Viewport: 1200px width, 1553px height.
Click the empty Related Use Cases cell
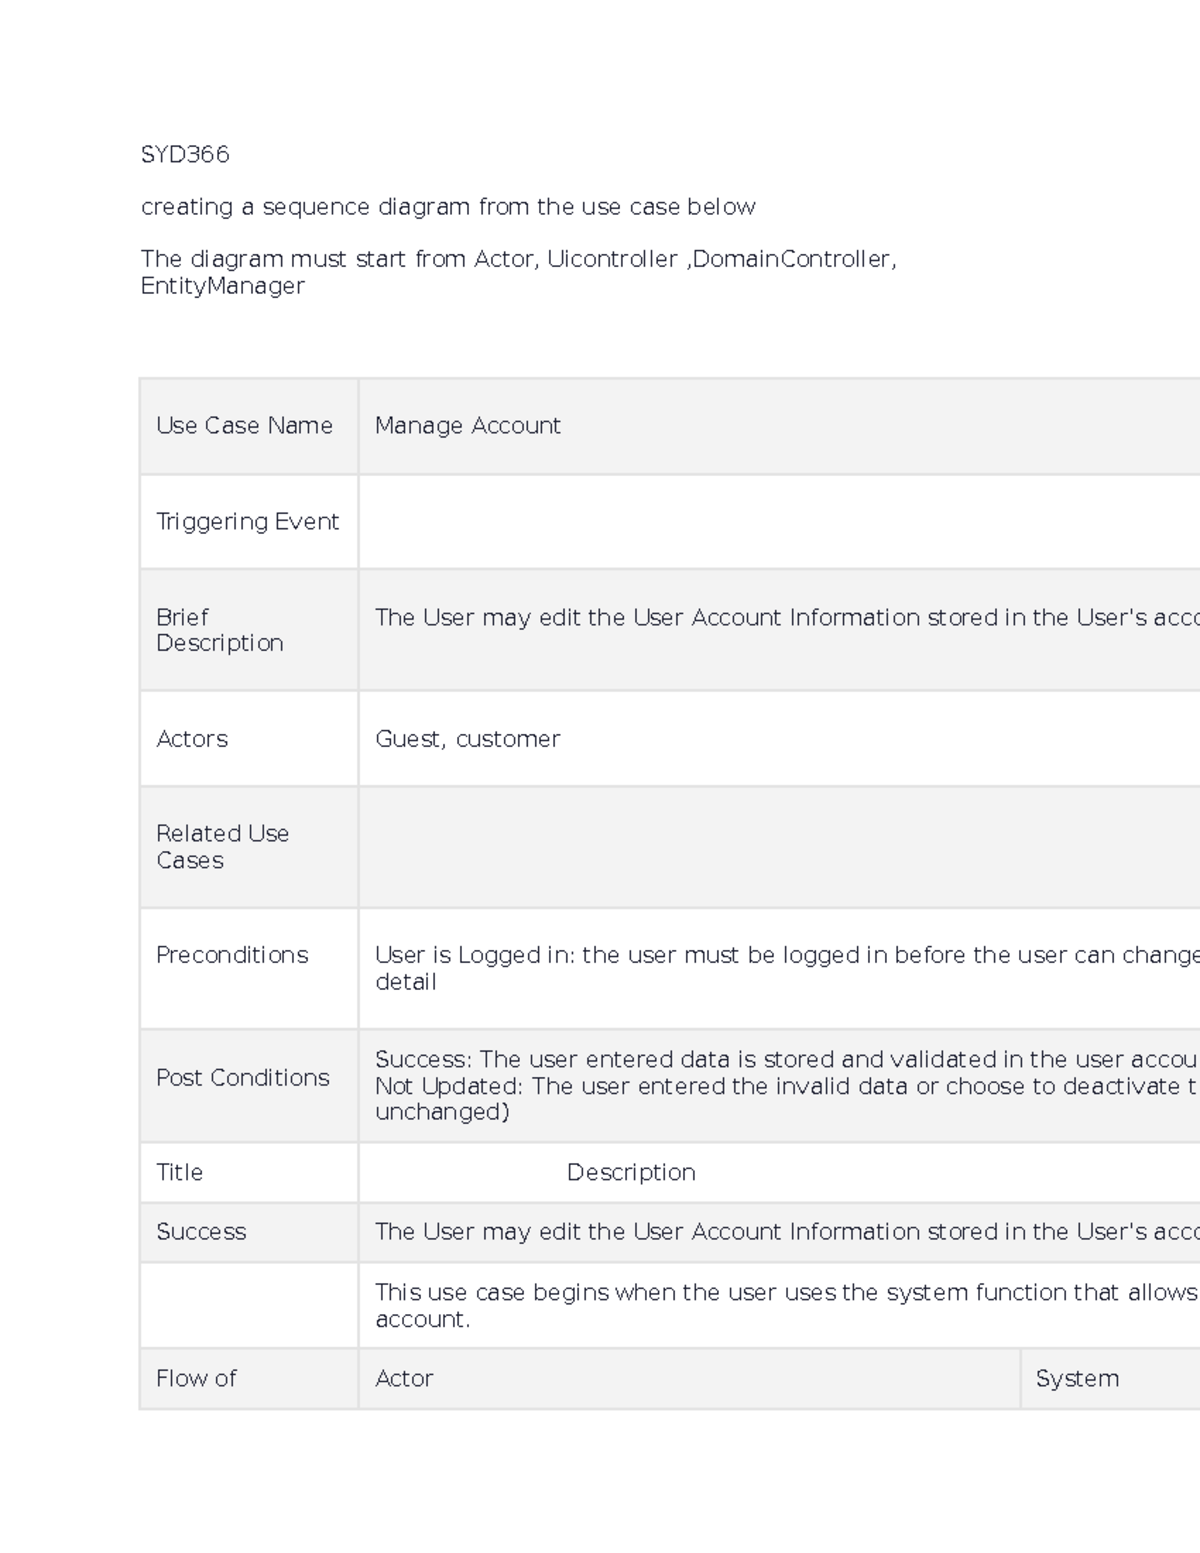point(700,847)
